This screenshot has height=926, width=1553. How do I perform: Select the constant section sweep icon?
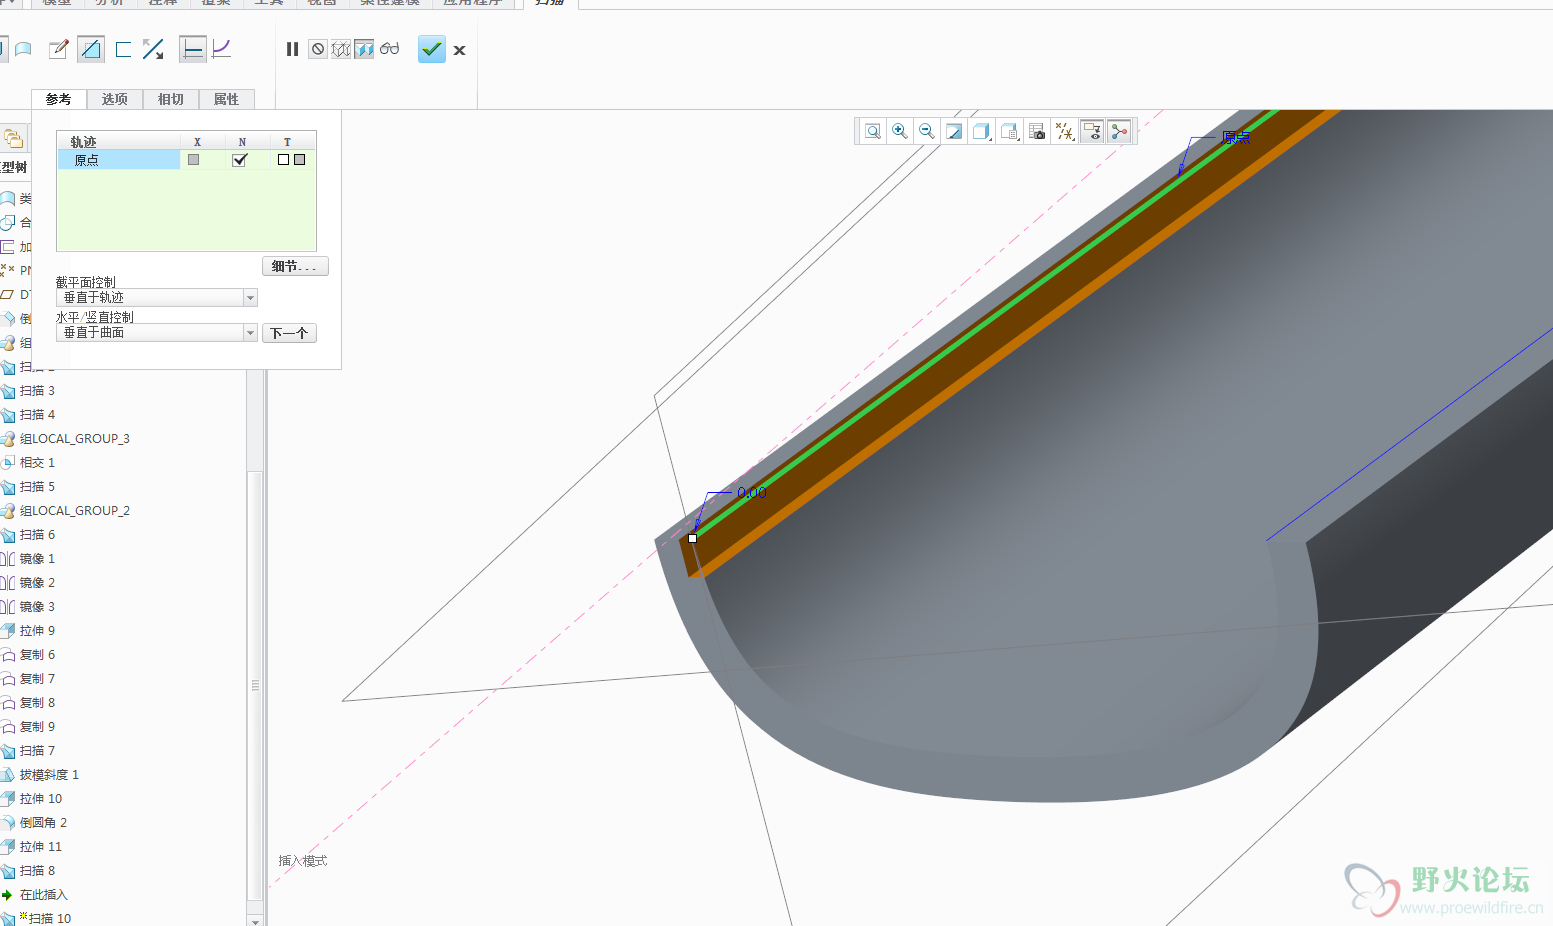(193, 49)
